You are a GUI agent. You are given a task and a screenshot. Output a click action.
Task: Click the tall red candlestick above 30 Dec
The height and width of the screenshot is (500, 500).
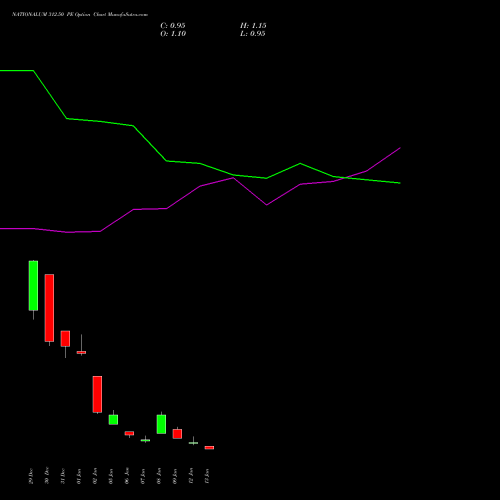[49, 308]
